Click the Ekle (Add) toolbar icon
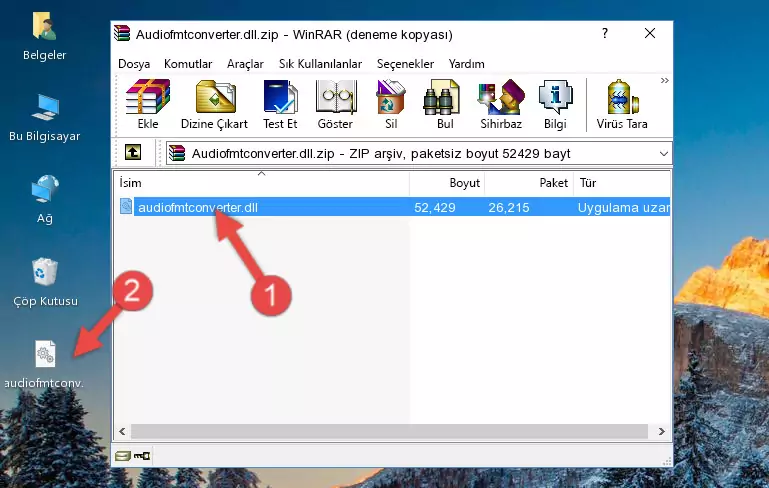The height and width of the screenshot is (488, 769). (148, 104)
